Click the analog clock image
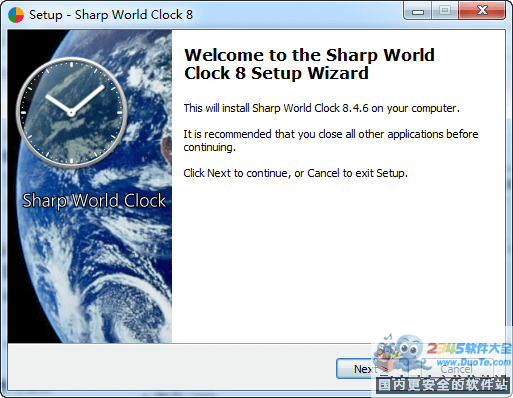The image size is (513, 398). [x=71, y=112]
